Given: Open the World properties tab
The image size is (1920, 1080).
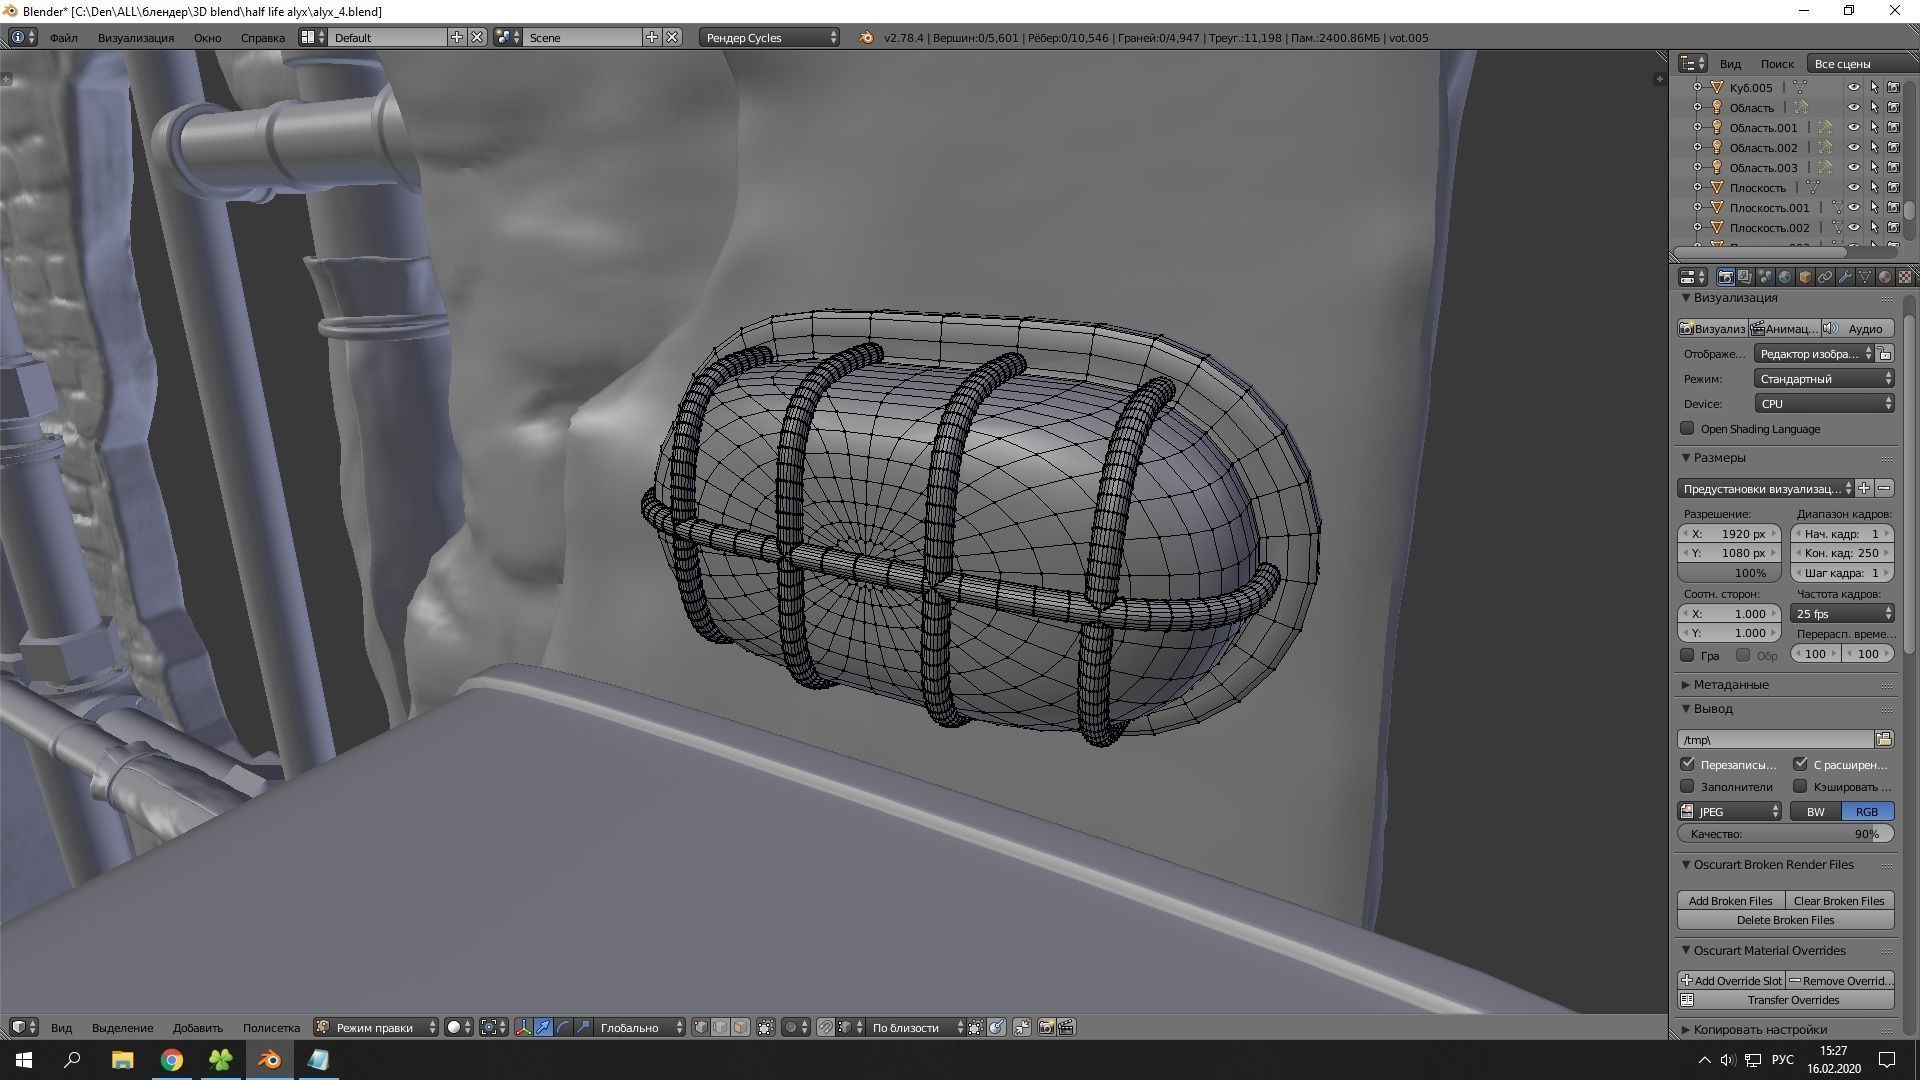Looking at the screenshot, I should [x=1785, y=277].
